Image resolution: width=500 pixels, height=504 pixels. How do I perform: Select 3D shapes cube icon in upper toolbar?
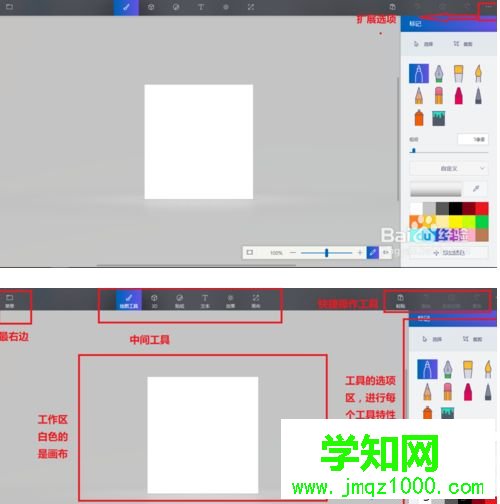tap(151, 7)
